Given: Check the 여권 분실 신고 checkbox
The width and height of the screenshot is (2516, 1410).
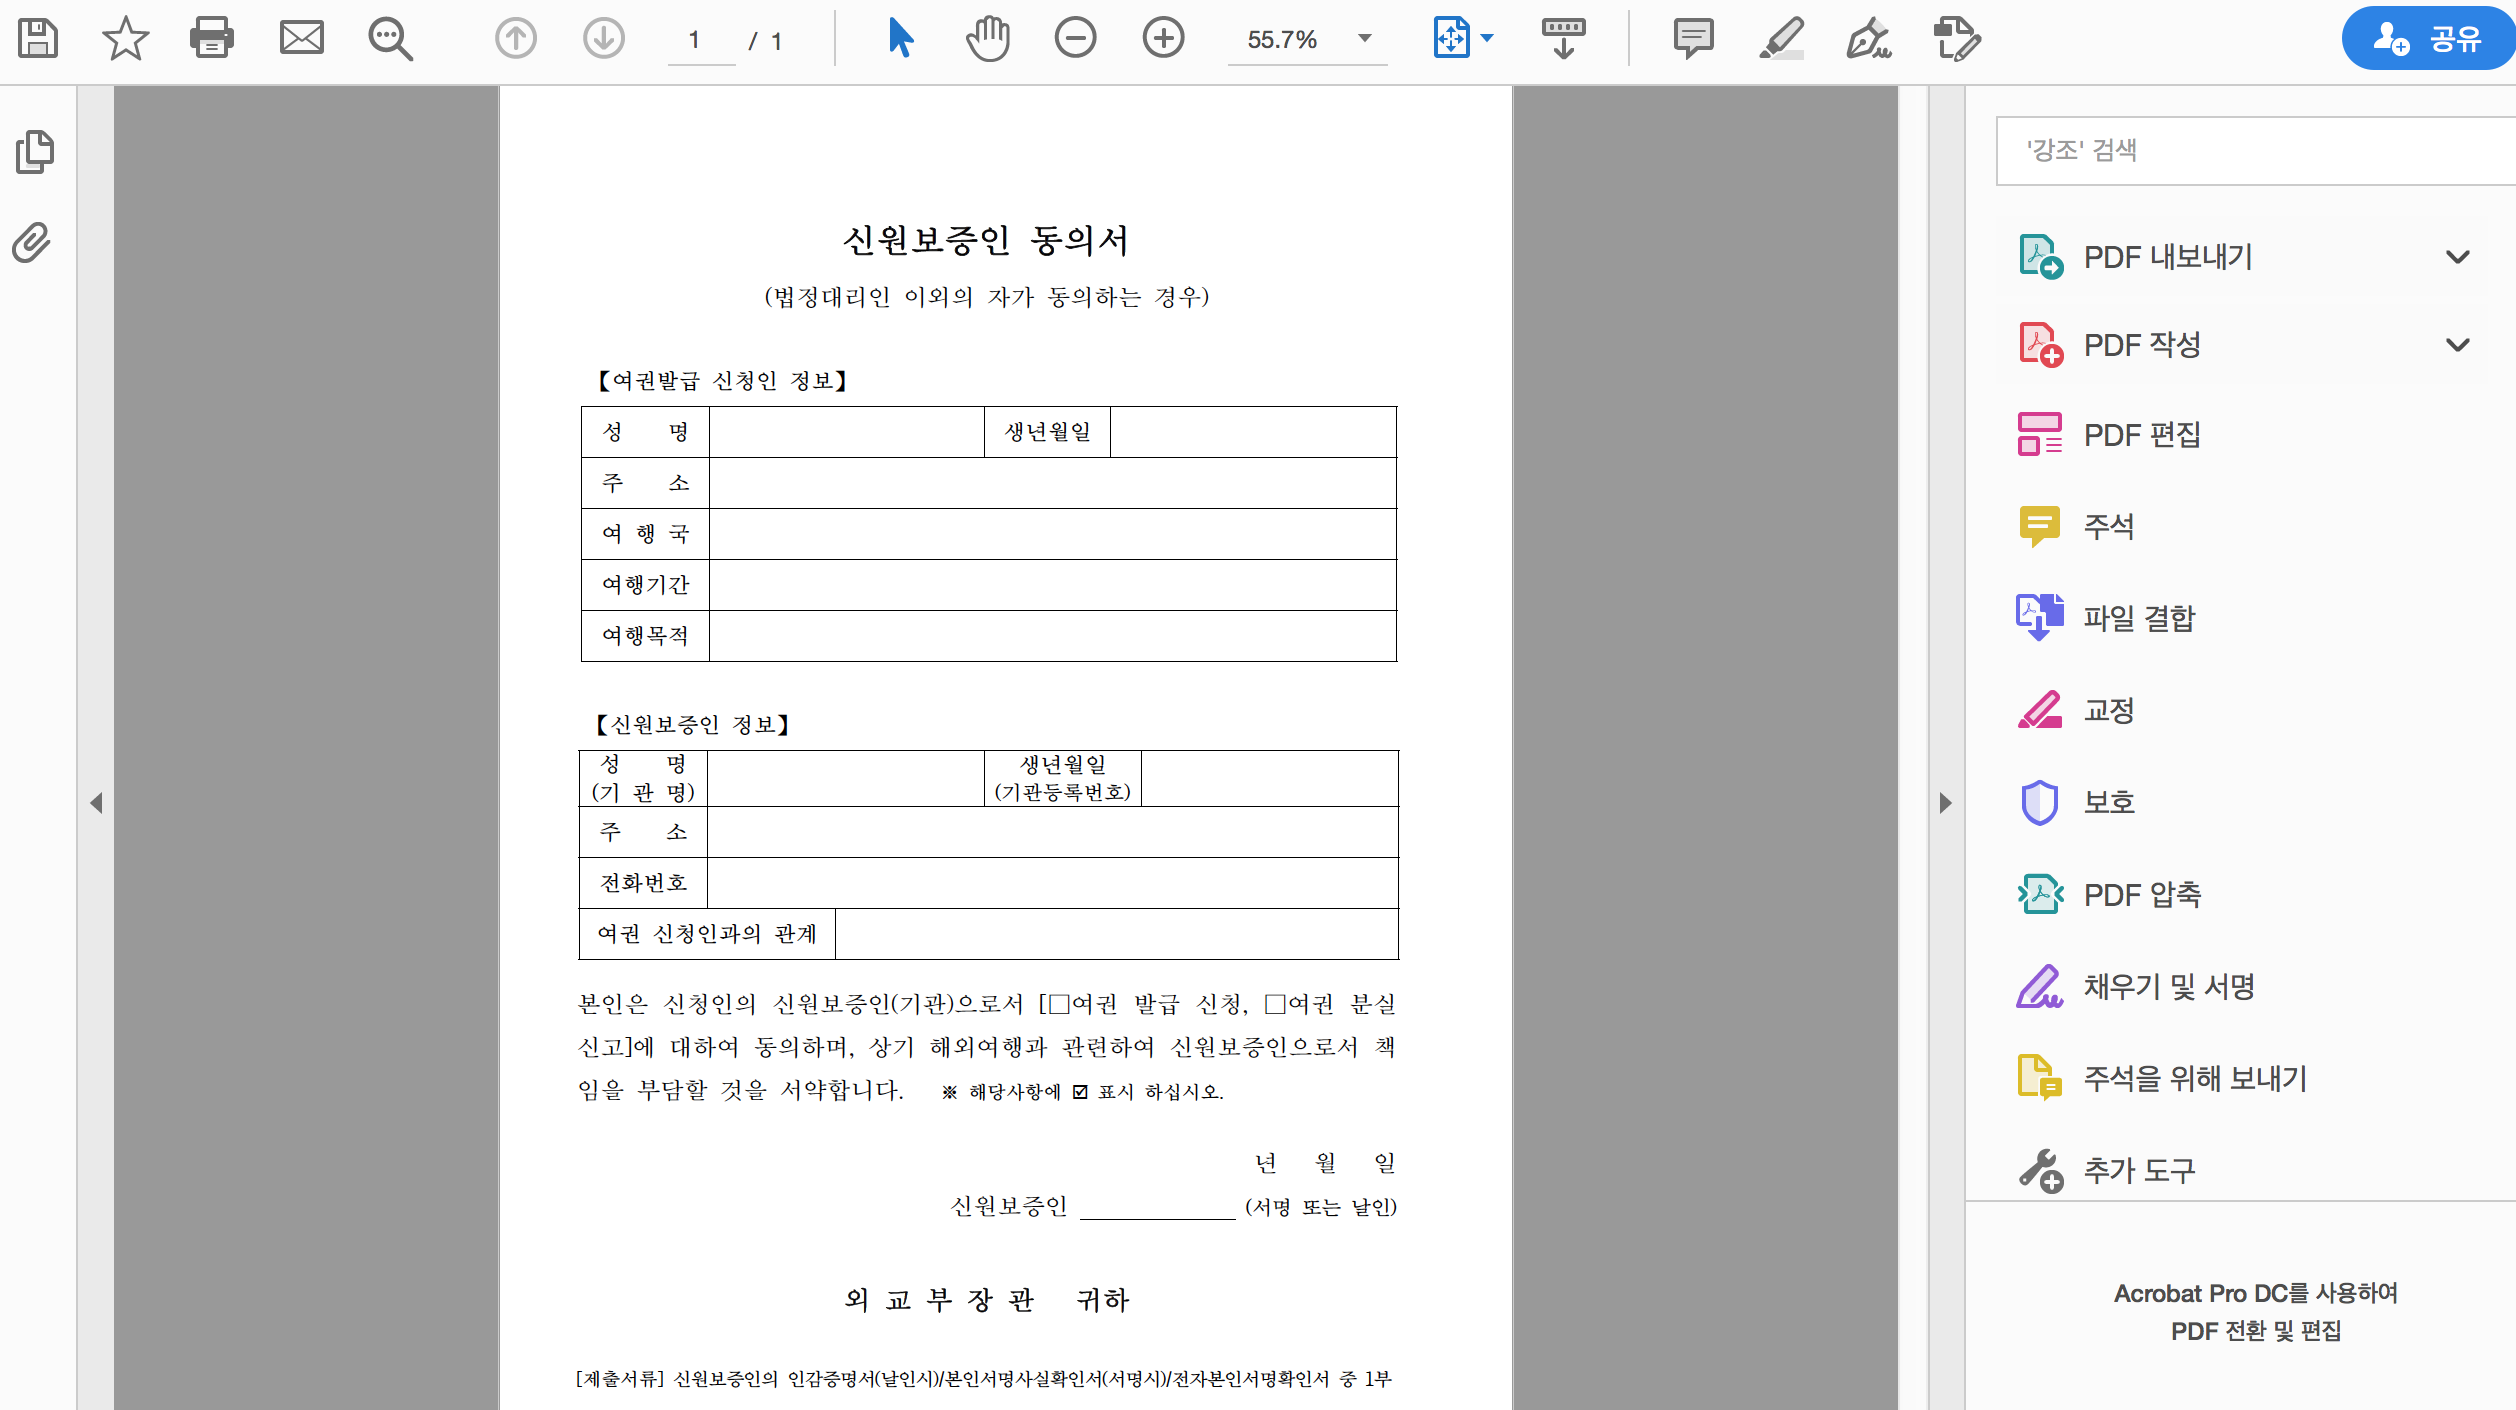Looking at the screenshot, I should pos(1275,1004).
